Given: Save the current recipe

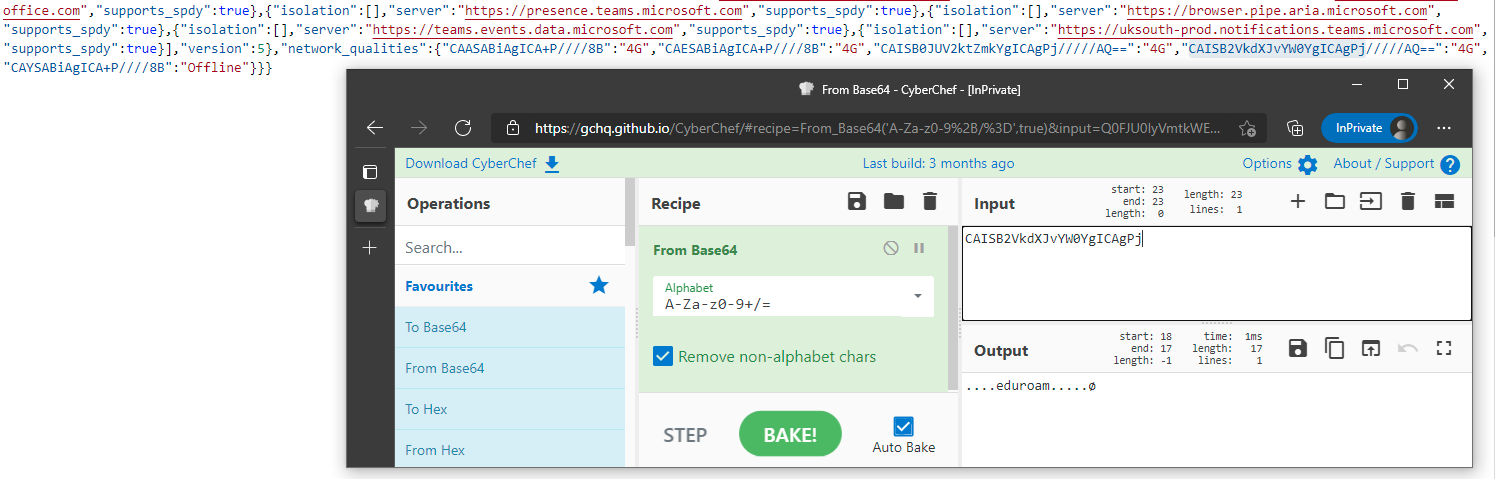Looking at the screenshot, I should 856,202.
